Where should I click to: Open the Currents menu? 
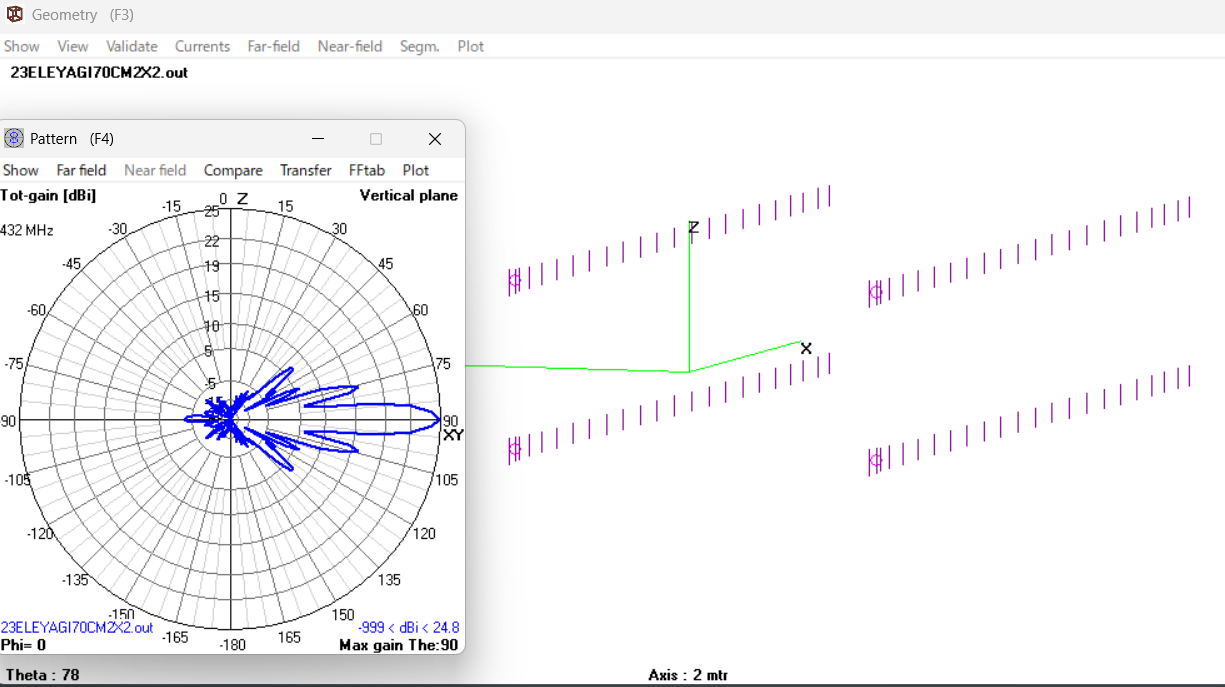(202, 46)
